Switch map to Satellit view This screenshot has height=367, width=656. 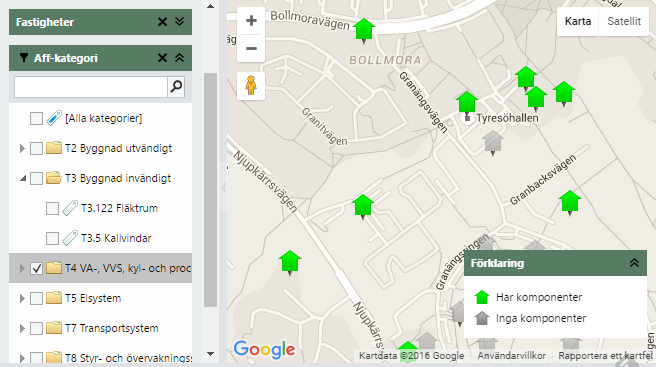(624, 21)
